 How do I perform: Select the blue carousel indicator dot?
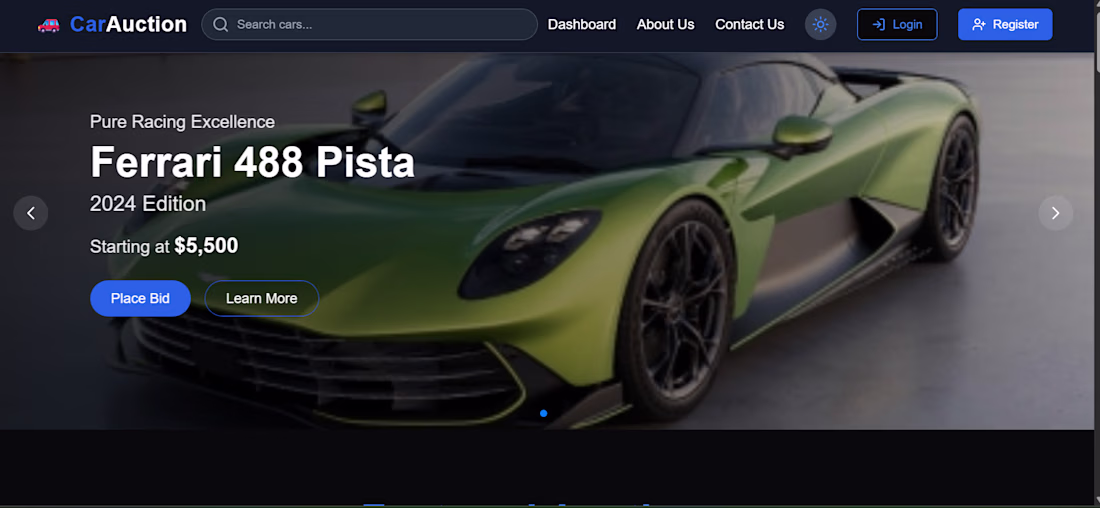(544, 413)
